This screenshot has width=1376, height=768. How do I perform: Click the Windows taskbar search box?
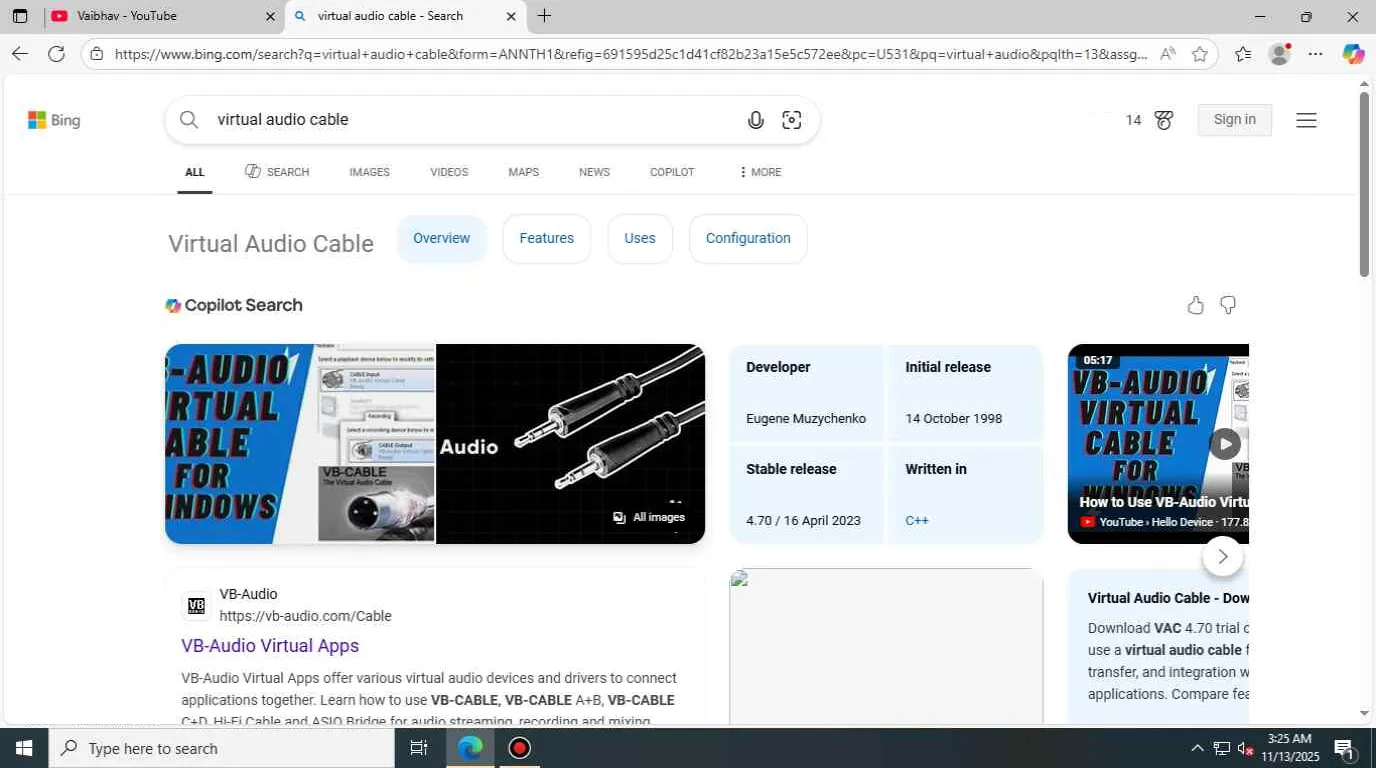[x=221, y=748]
